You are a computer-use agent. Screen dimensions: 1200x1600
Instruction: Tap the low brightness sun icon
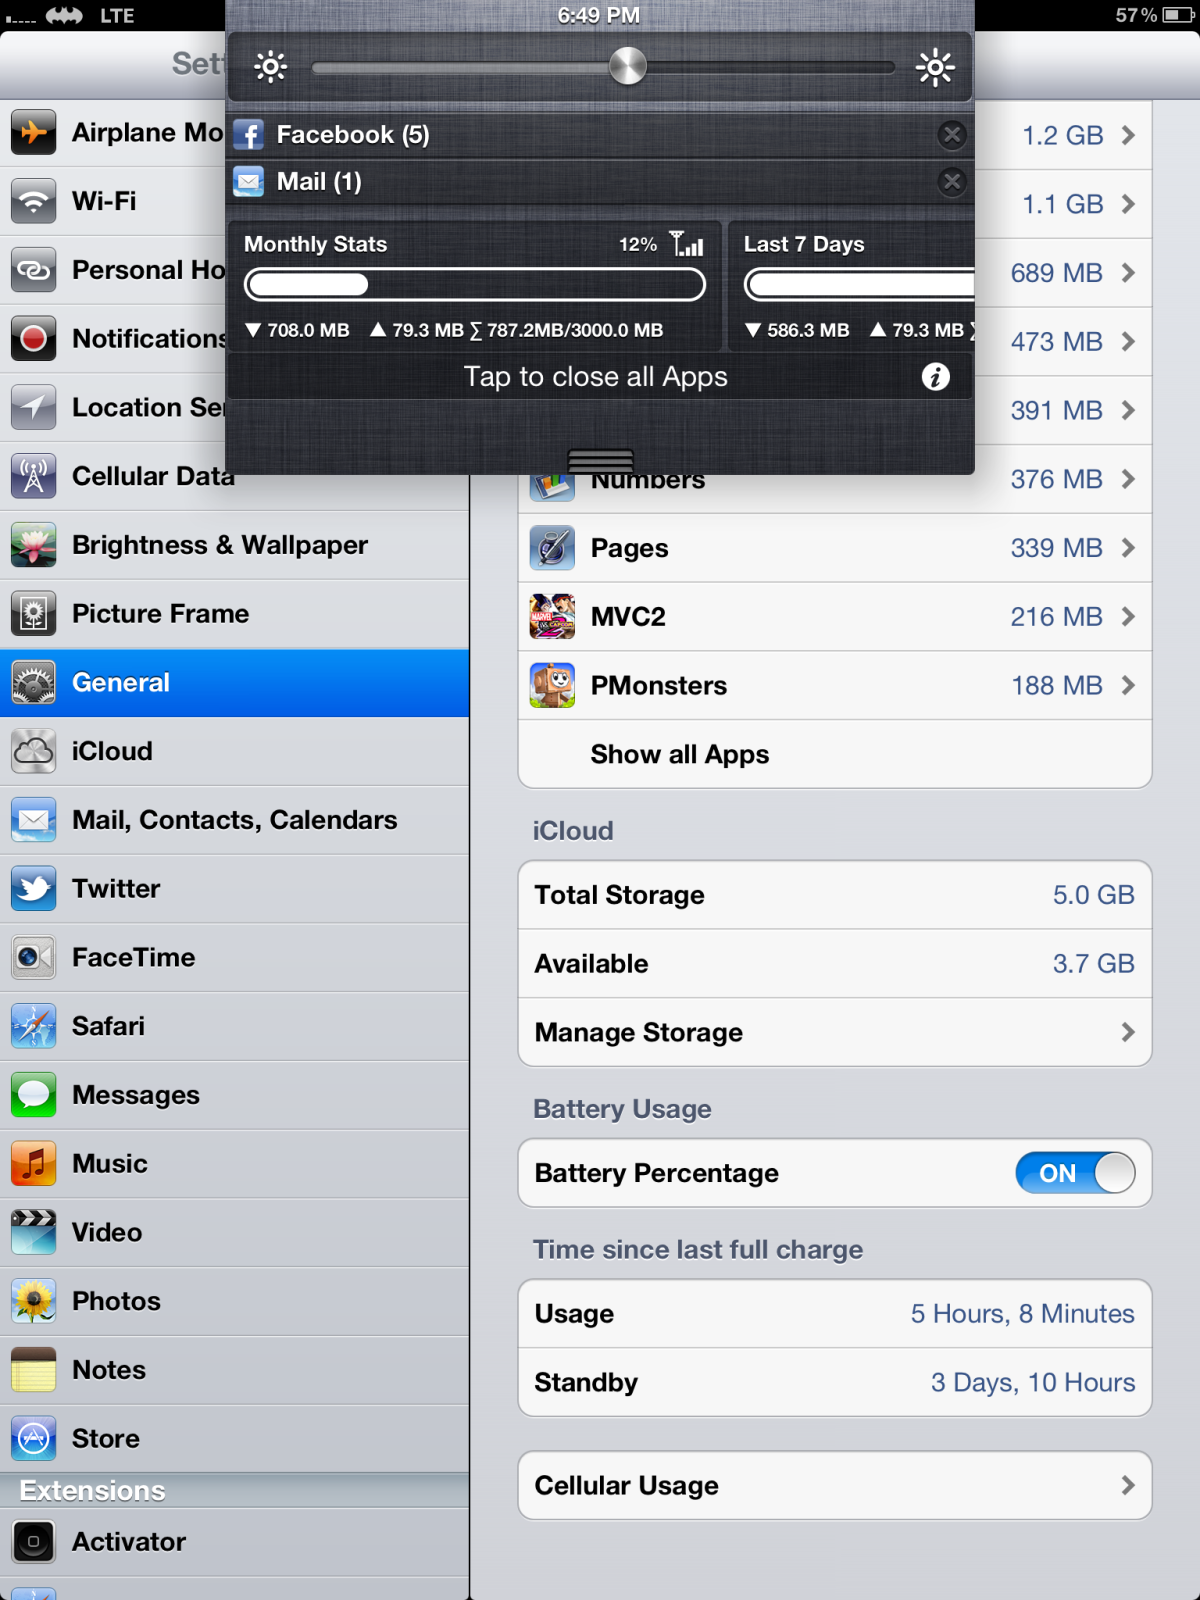[x=270, y=67]
